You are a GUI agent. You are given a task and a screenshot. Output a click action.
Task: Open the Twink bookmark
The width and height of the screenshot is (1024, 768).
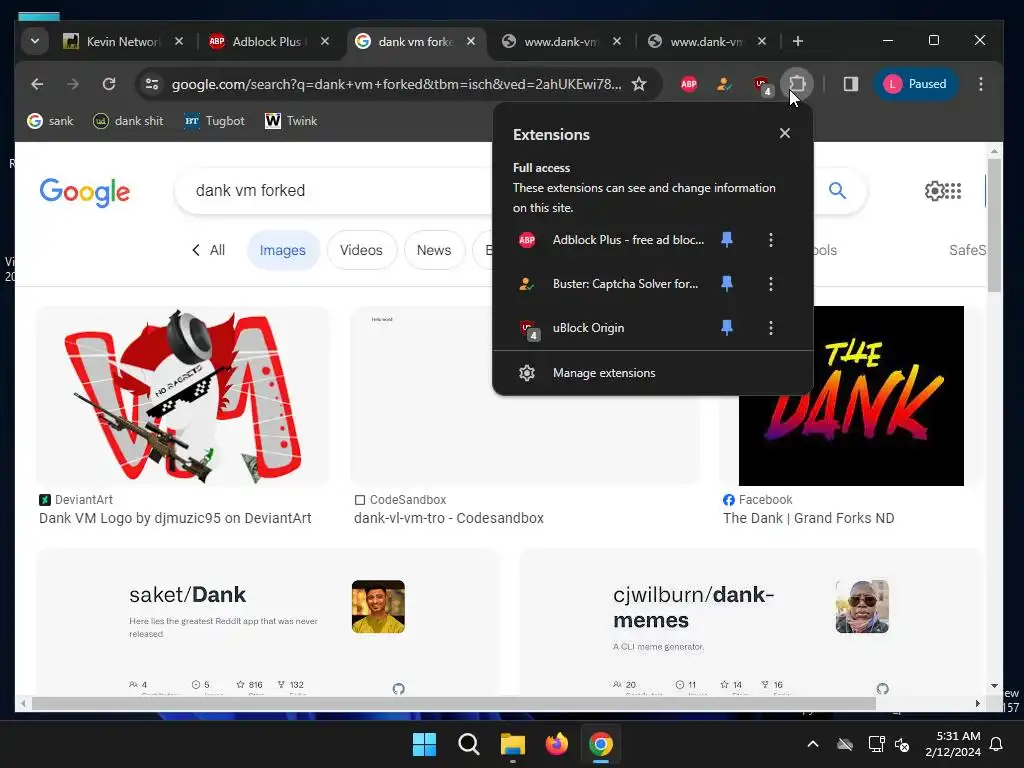[x=291, y=121]
